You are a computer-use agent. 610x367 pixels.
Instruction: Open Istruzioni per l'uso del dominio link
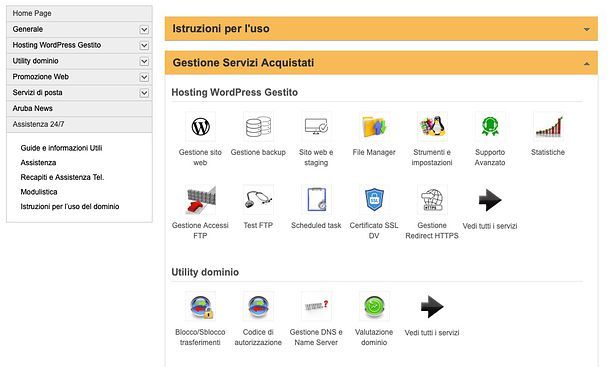pos(70,206)
